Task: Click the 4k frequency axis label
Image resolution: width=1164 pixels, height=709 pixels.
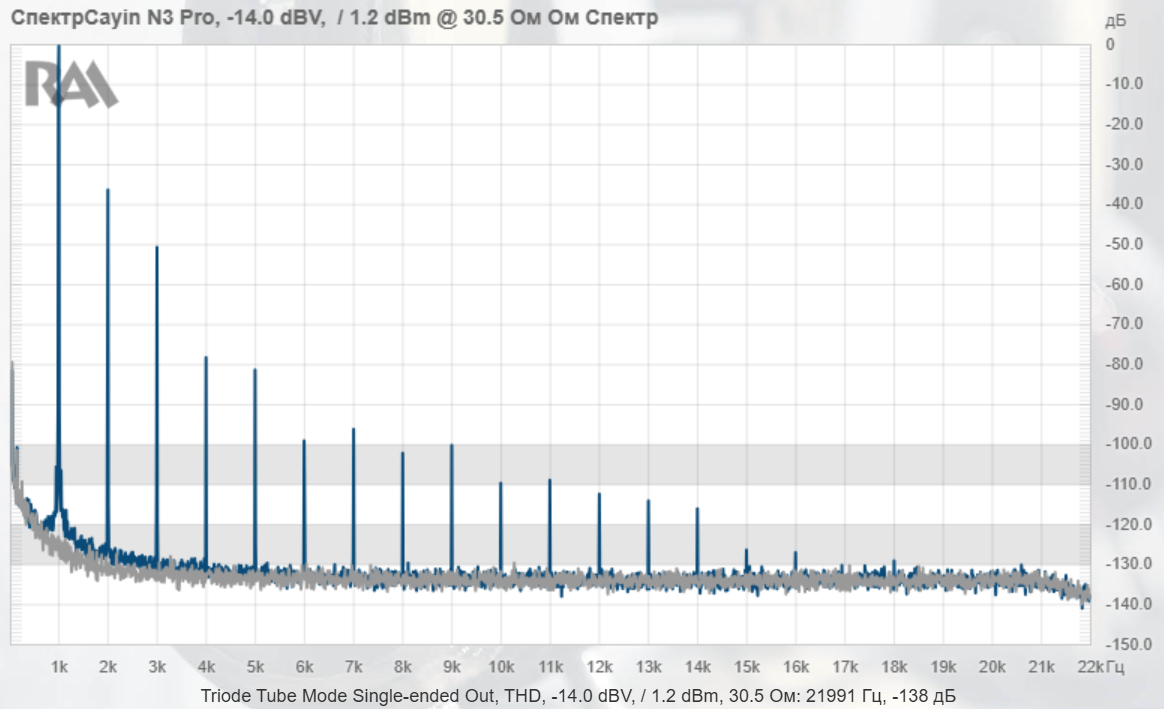Action: (206, 667)
